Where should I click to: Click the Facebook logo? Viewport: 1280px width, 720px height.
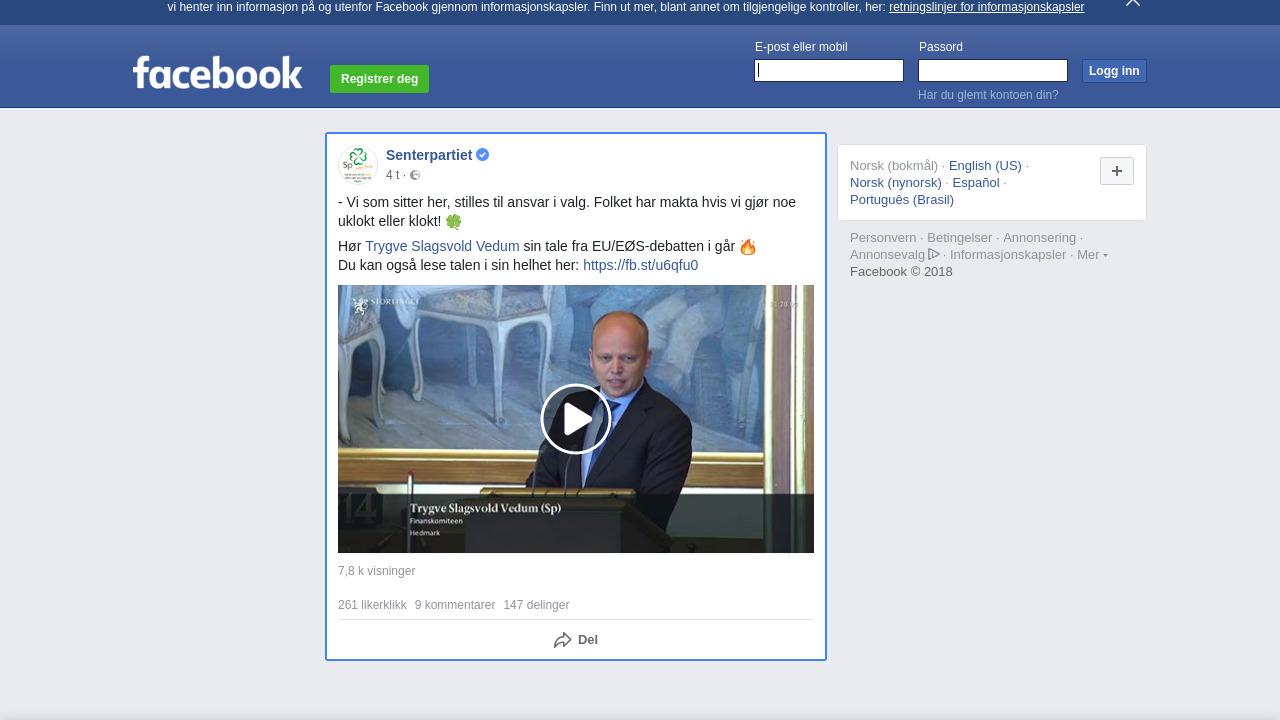(217, 73)
